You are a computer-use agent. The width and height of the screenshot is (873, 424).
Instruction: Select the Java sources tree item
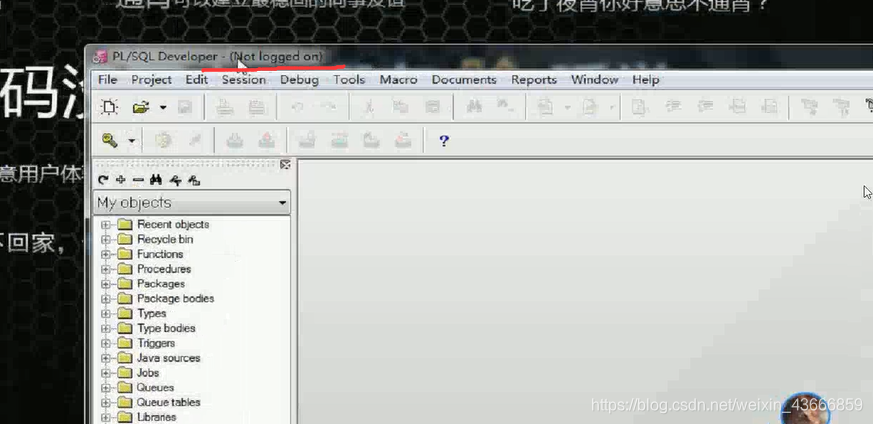(x=168, y=358)
